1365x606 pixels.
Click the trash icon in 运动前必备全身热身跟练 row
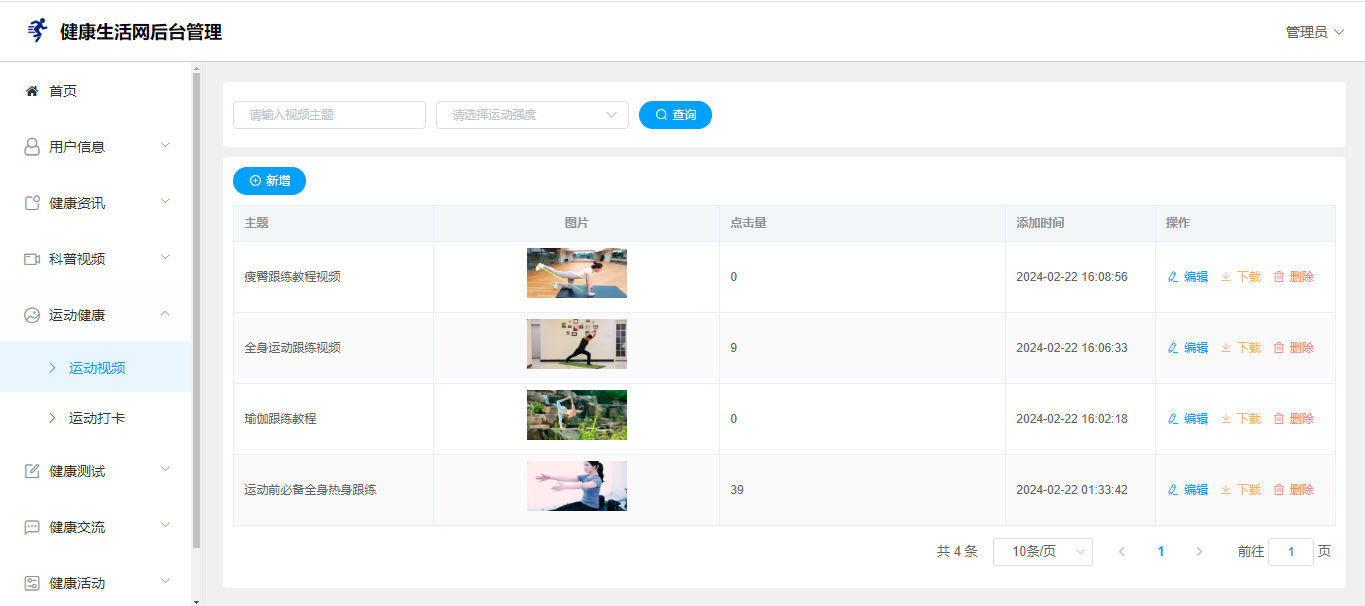coord(1279,490)
